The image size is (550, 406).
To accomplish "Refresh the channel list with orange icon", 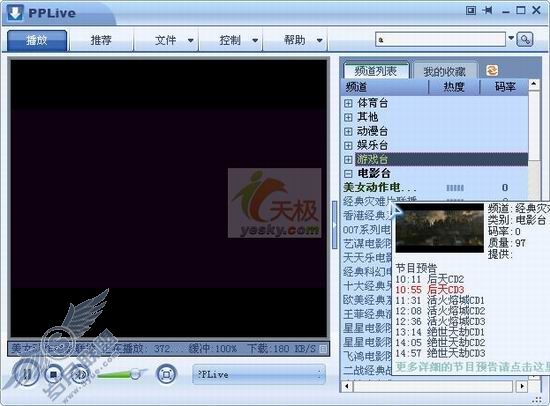I will point(492,71).
